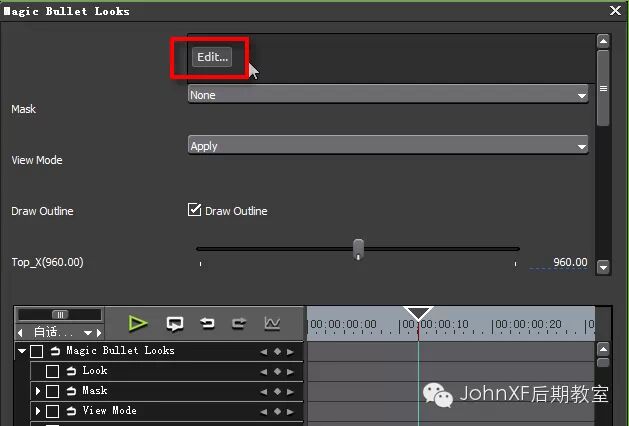Click the right arrow beside timeline scale
The height and width of the screenshot is (426, 629).
tap(99, 333)
